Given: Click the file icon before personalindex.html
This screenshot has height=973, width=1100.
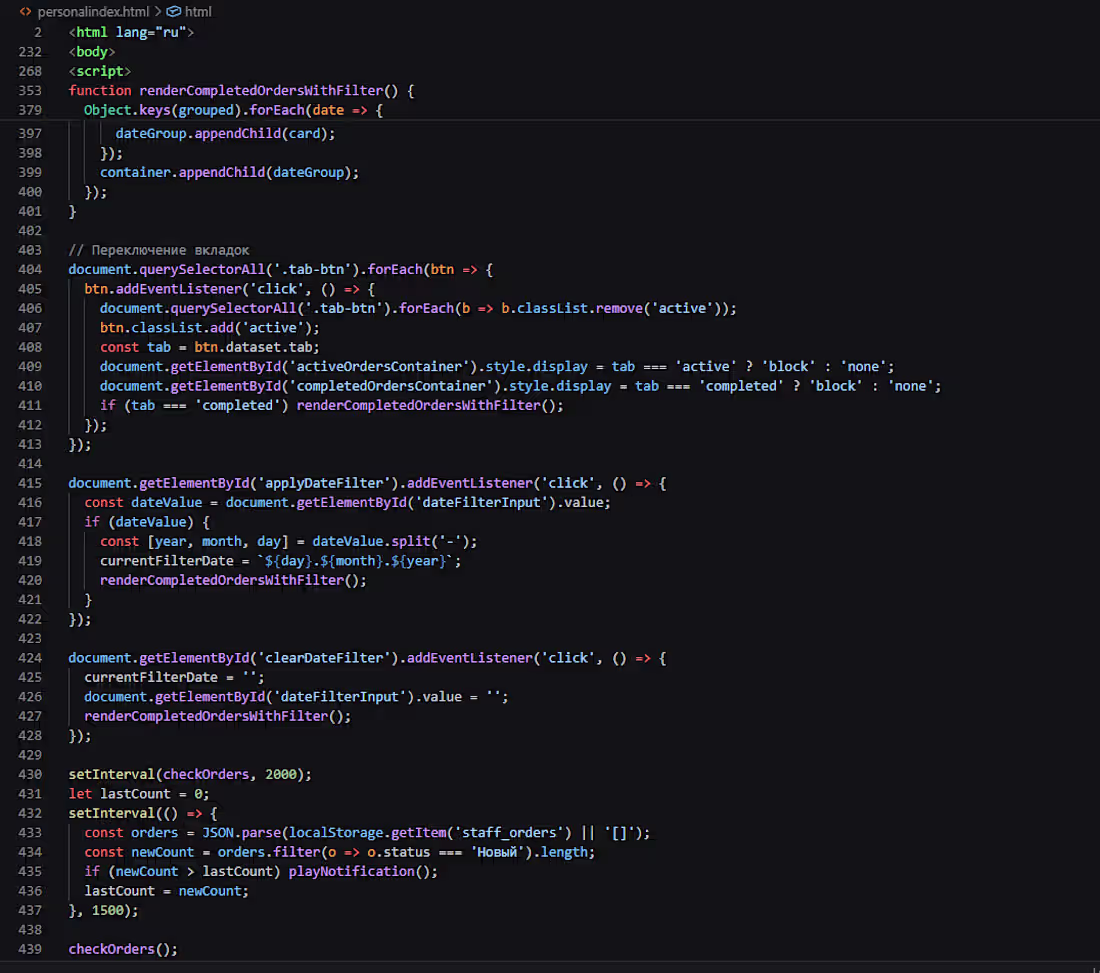Looking at the screenshot, I should [x=25, y=11].
